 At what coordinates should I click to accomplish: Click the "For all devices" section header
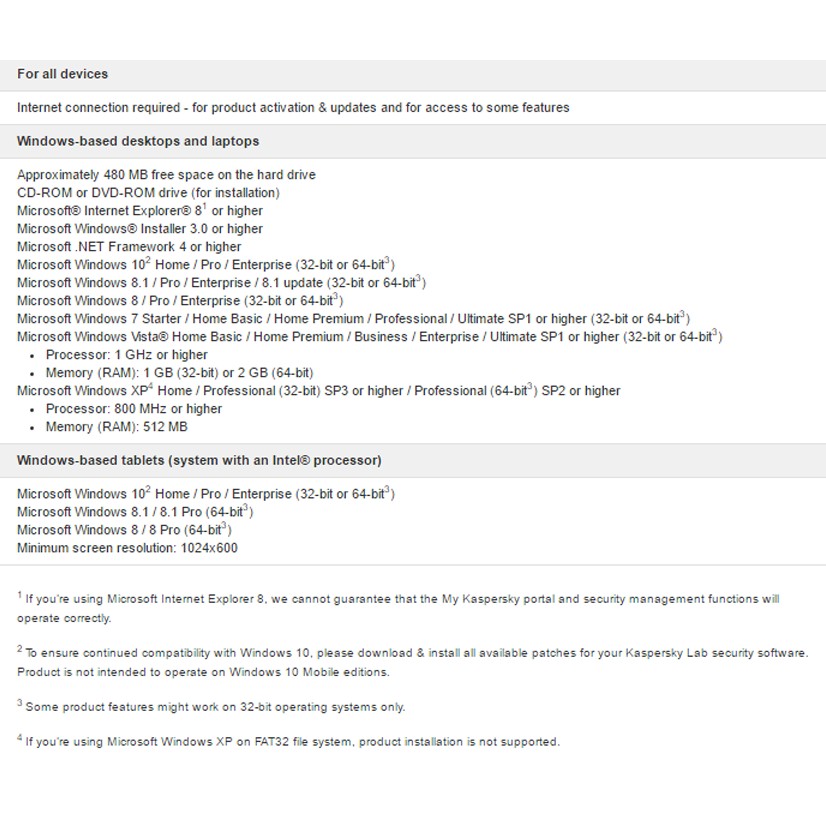62,74
